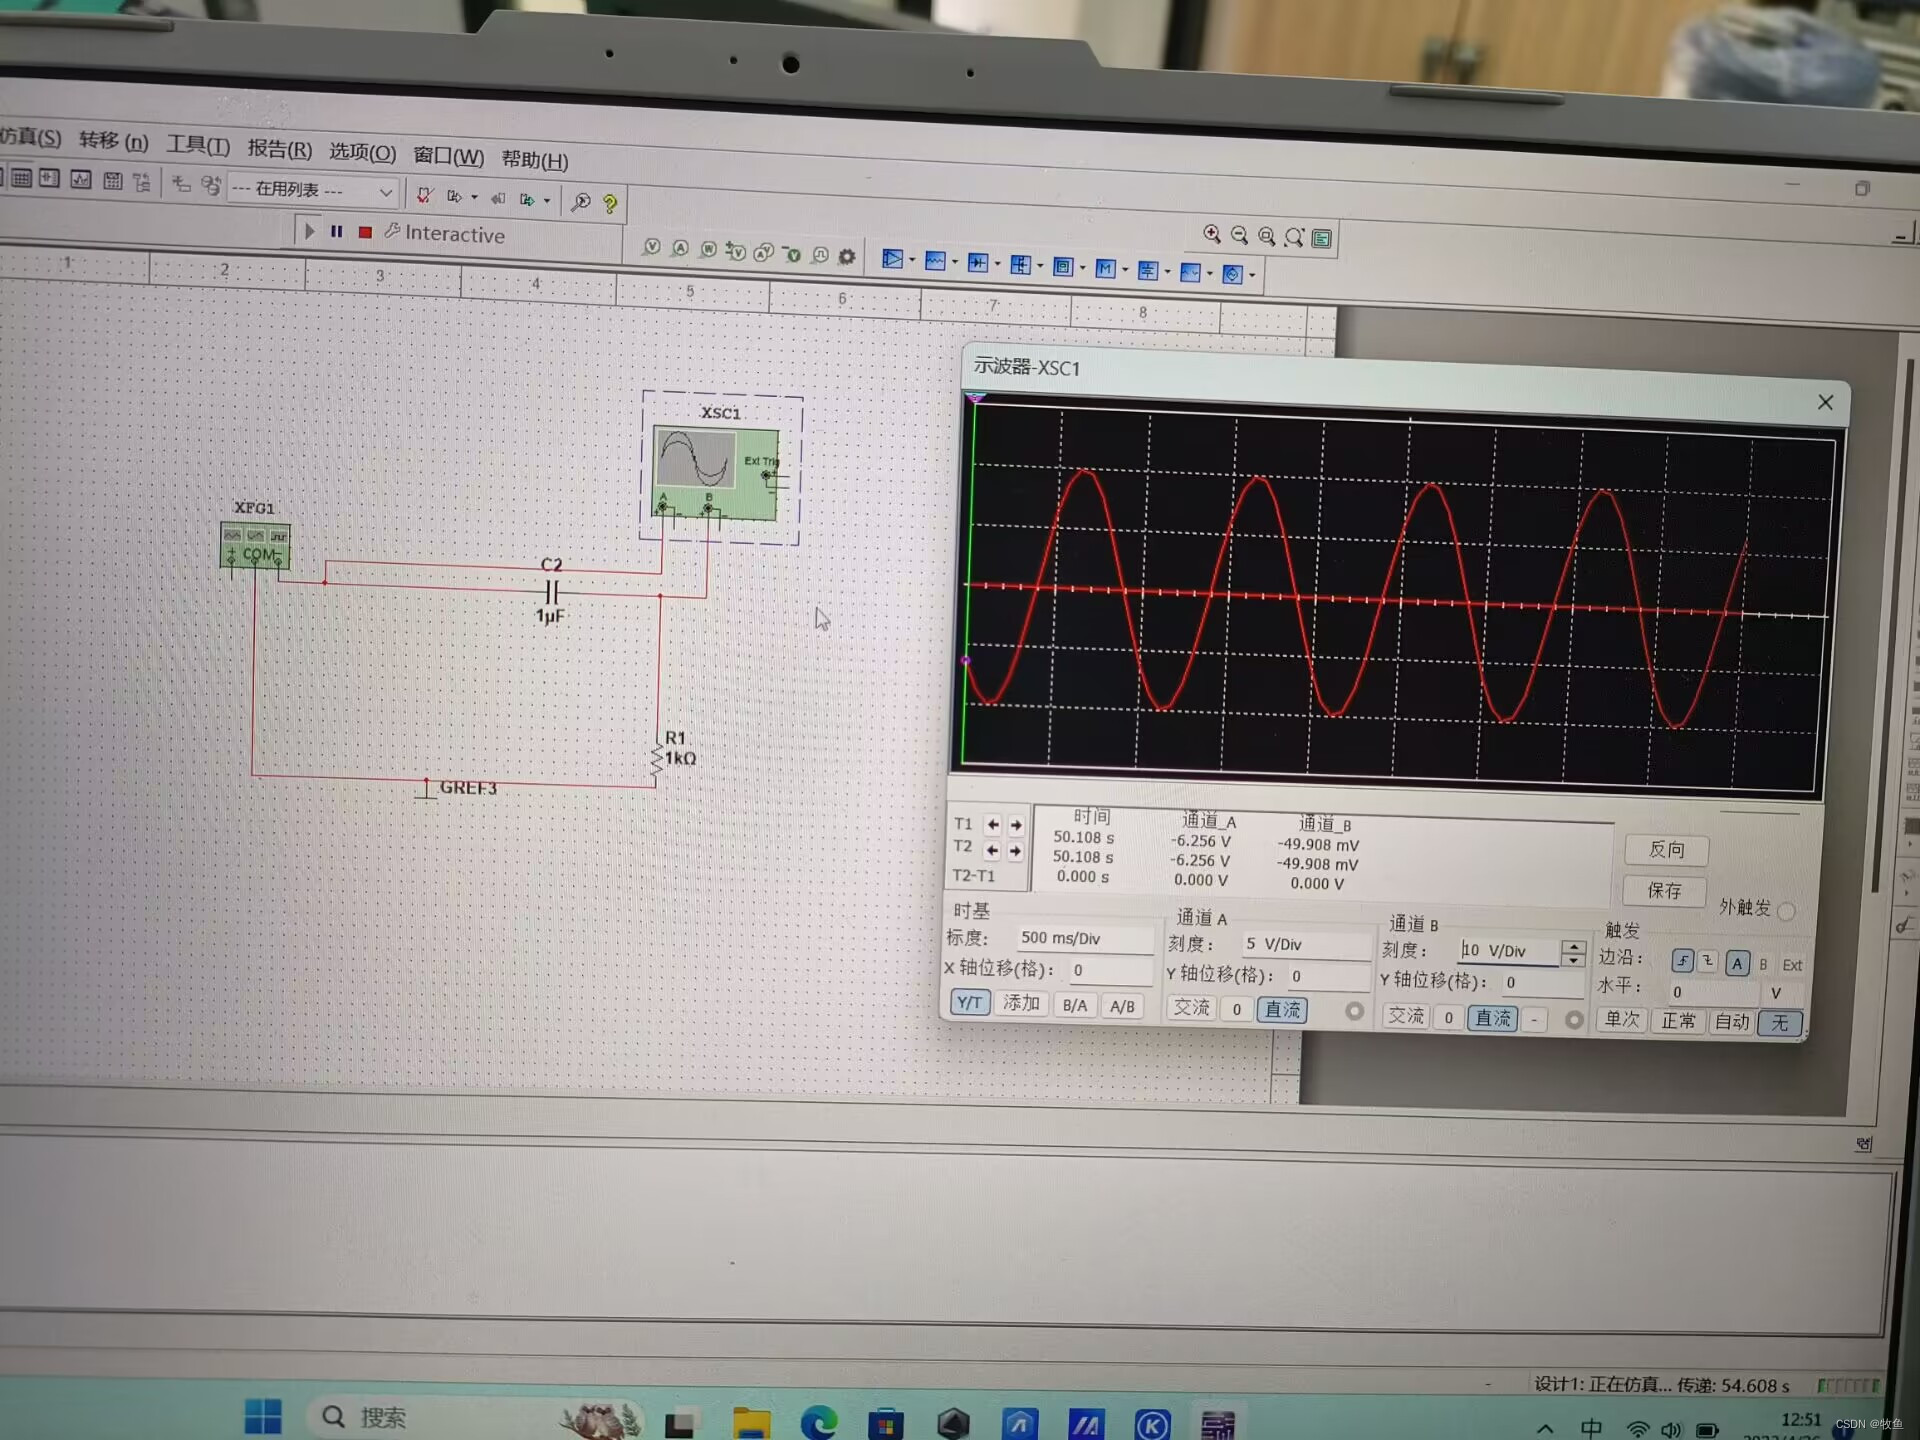Viewport: 1920px width, 1440px height.
Task: Set channel A coupling to 直流
Action: point(1282,1010)
